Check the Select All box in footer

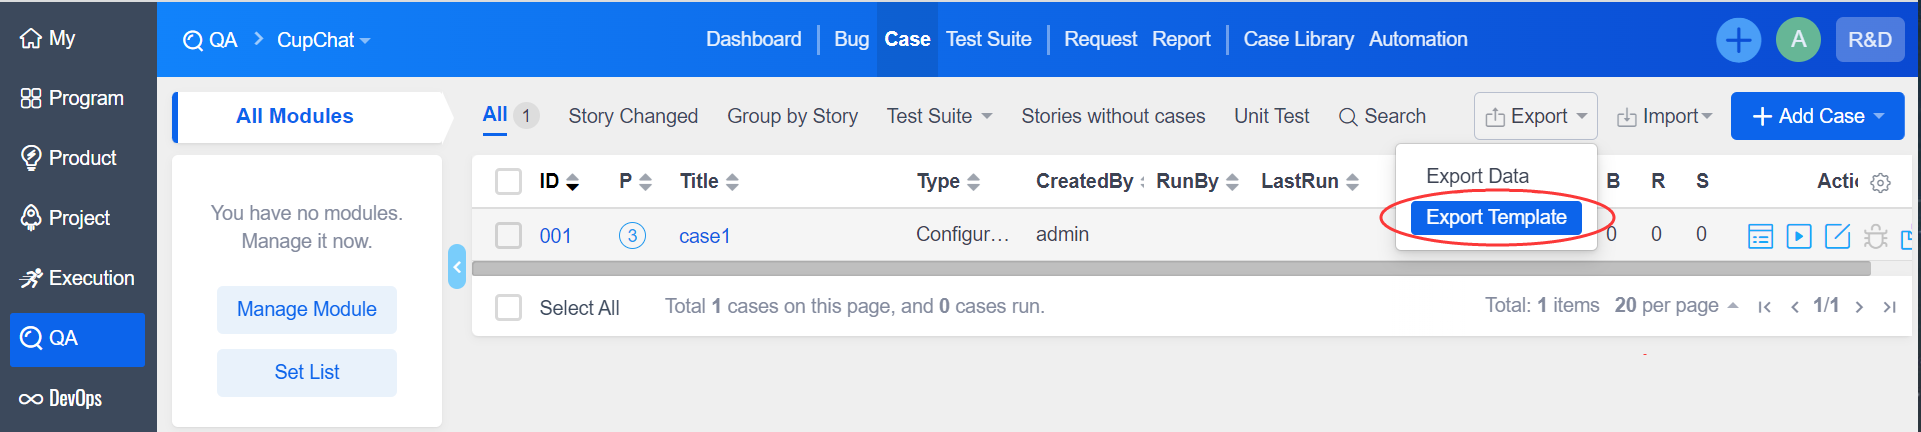point(509,307)
